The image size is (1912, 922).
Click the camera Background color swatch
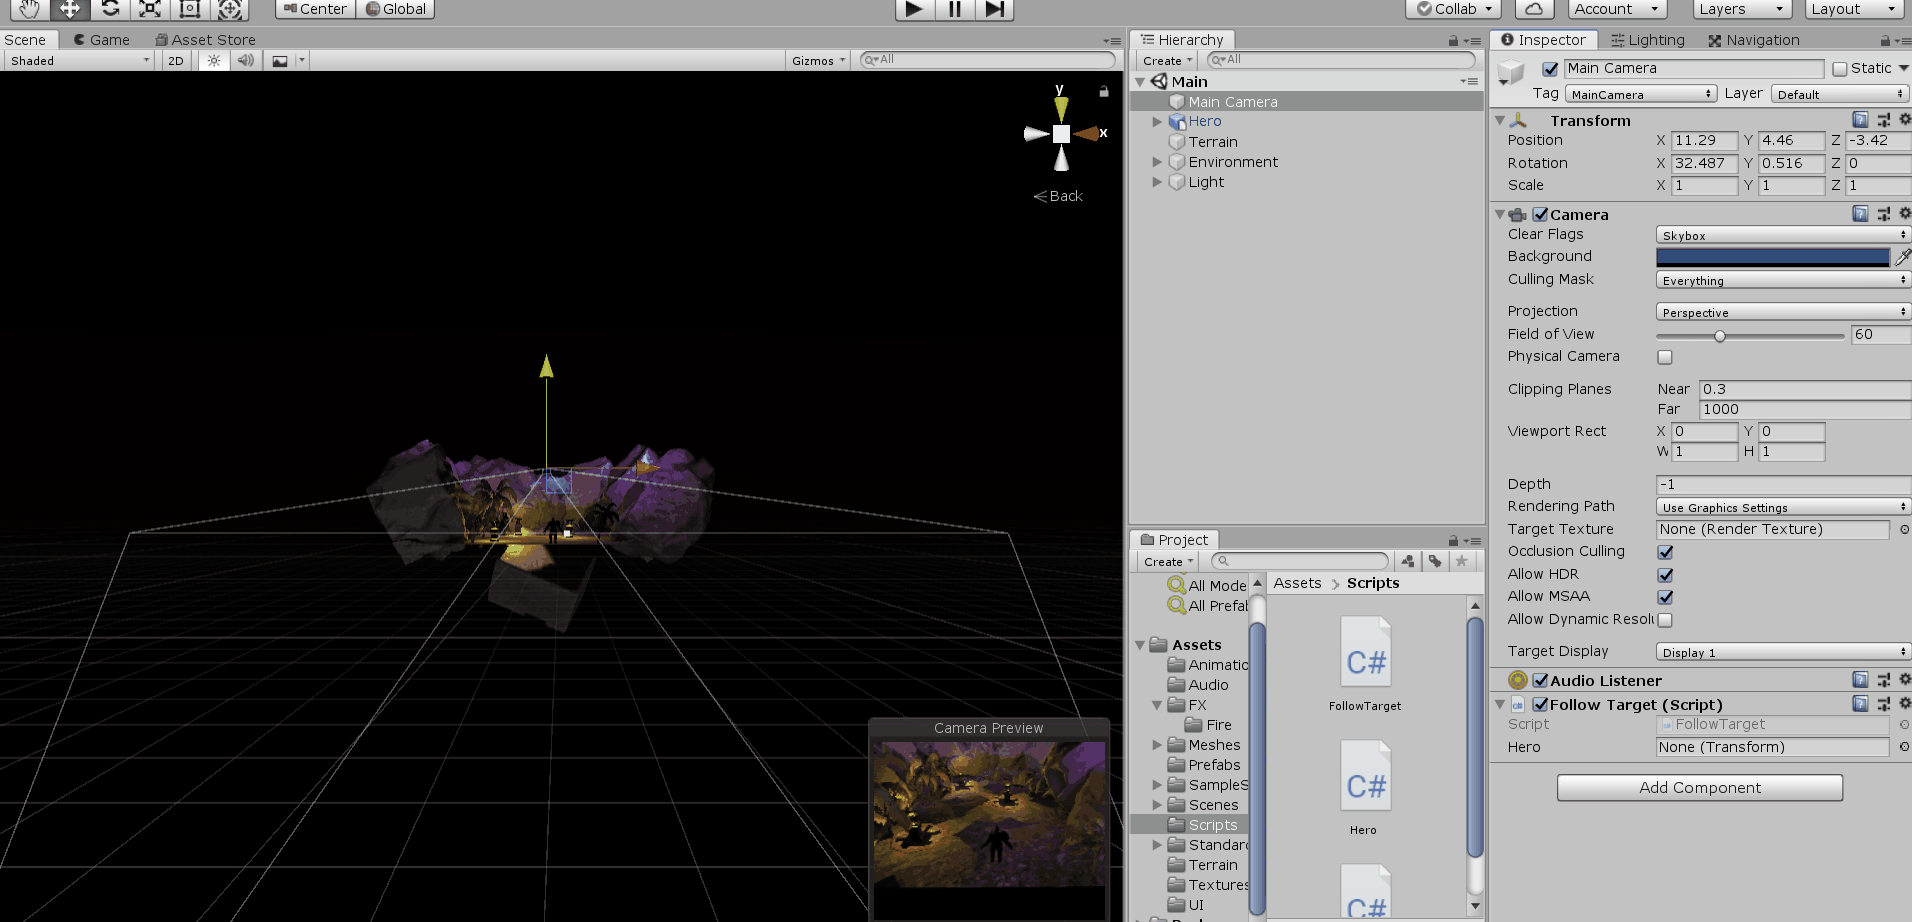[x=1770, y=256]
